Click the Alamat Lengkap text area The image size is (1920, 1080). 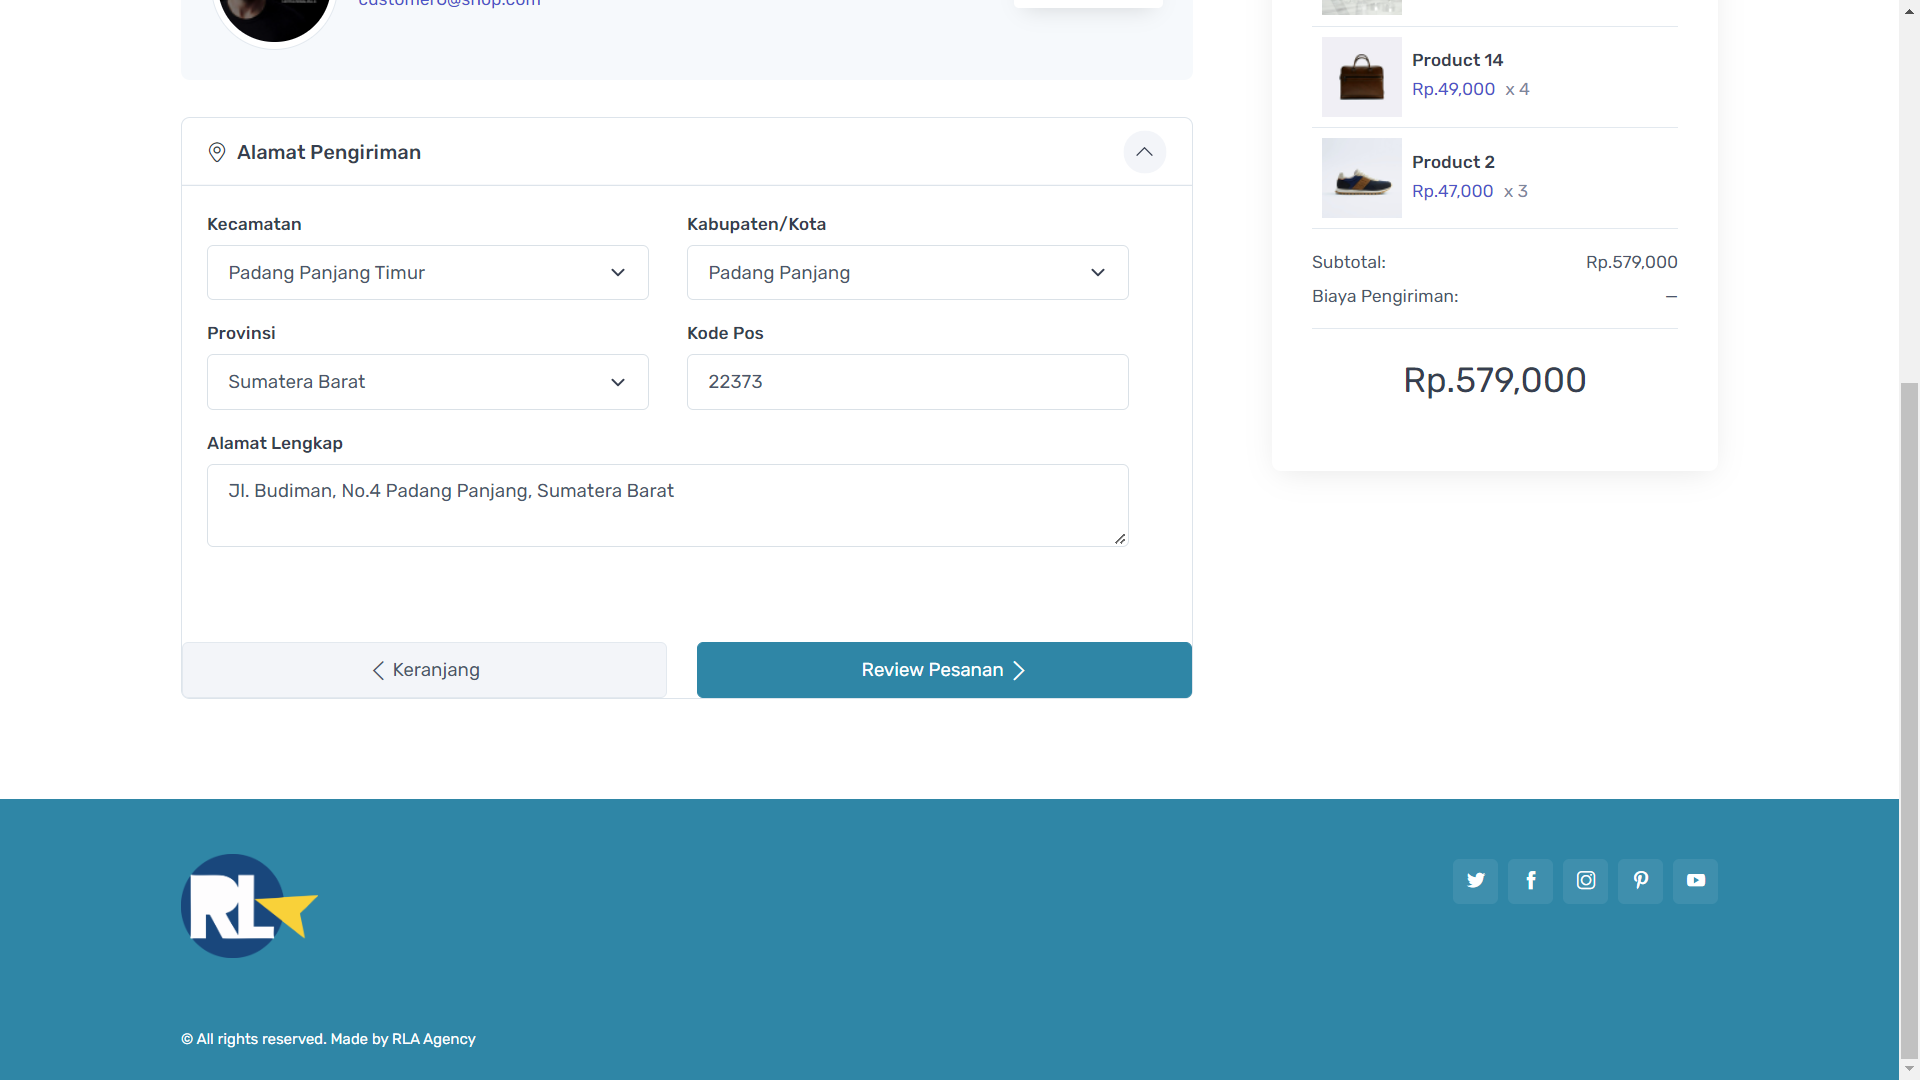tap(667, 505)
